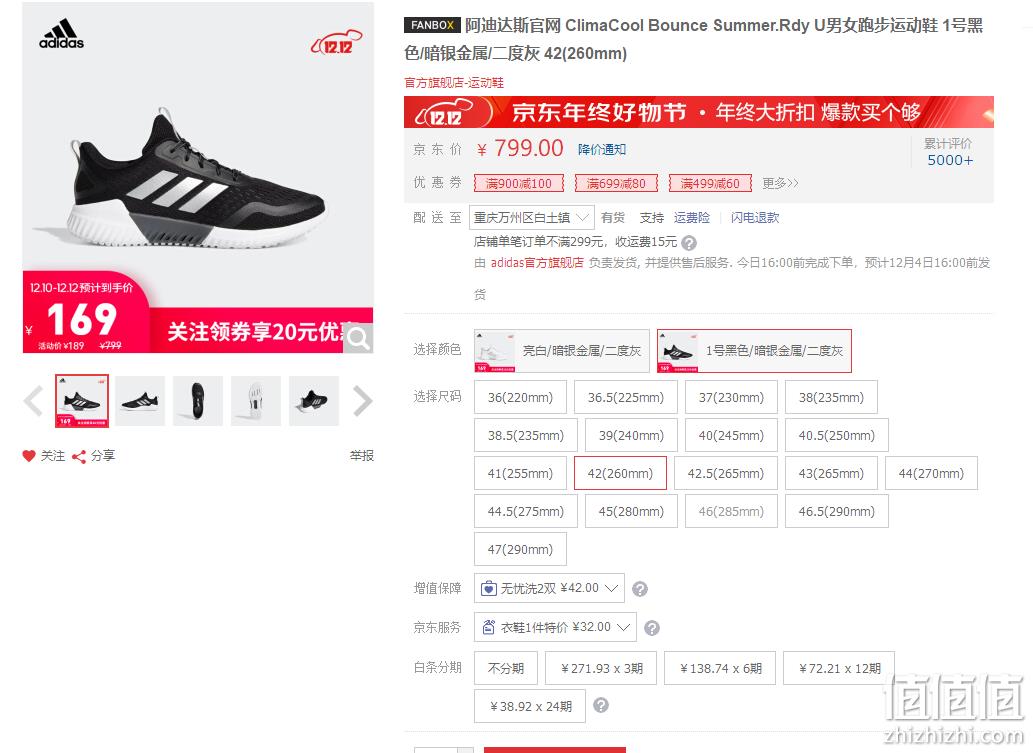Show next thumbnails with right arrow
This screenshot has width=1033, height=753.
(x=362, y=401)
